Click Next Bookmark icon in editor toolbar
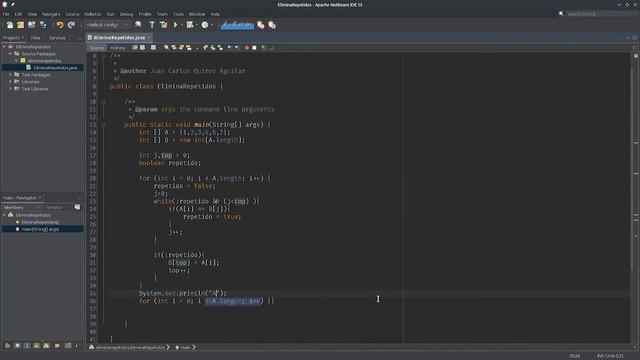The width and height of the screenshot is (640, 360). click(x=213, y=48)
